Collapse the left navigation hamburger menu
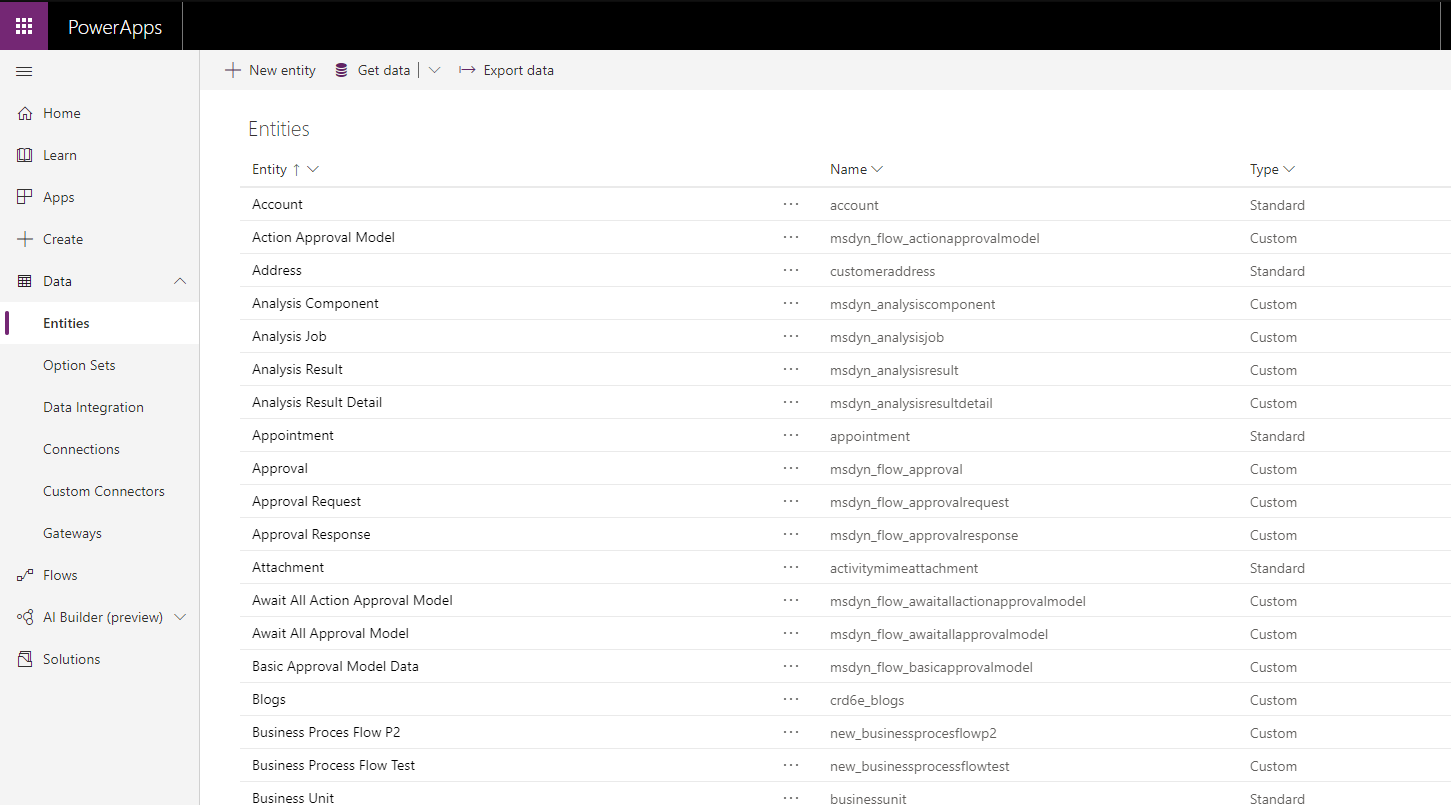The image size is (1451, 805). 24,72
